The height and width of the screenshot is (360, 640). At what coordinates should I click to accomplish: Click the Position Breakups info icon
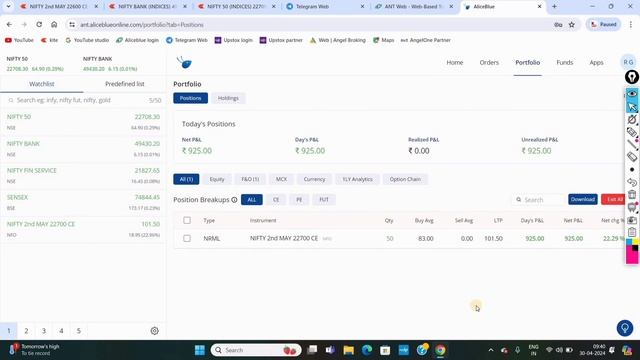(x=234, y=200)
